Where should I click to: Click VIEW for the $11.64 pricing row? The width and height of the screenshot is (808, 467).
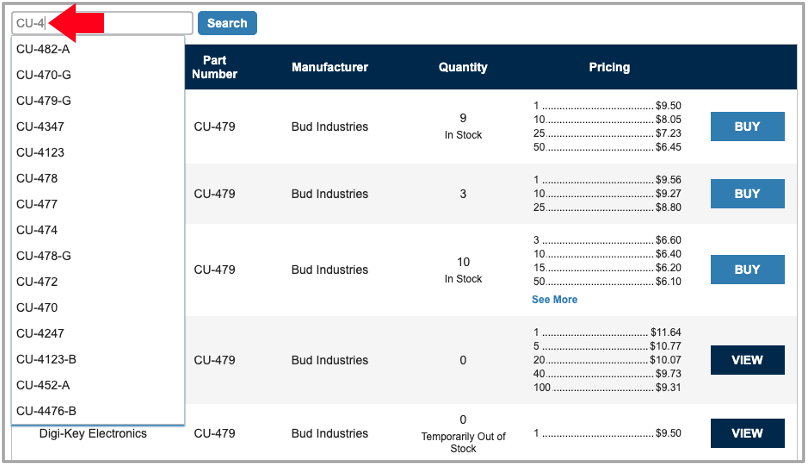pos(747,360)
